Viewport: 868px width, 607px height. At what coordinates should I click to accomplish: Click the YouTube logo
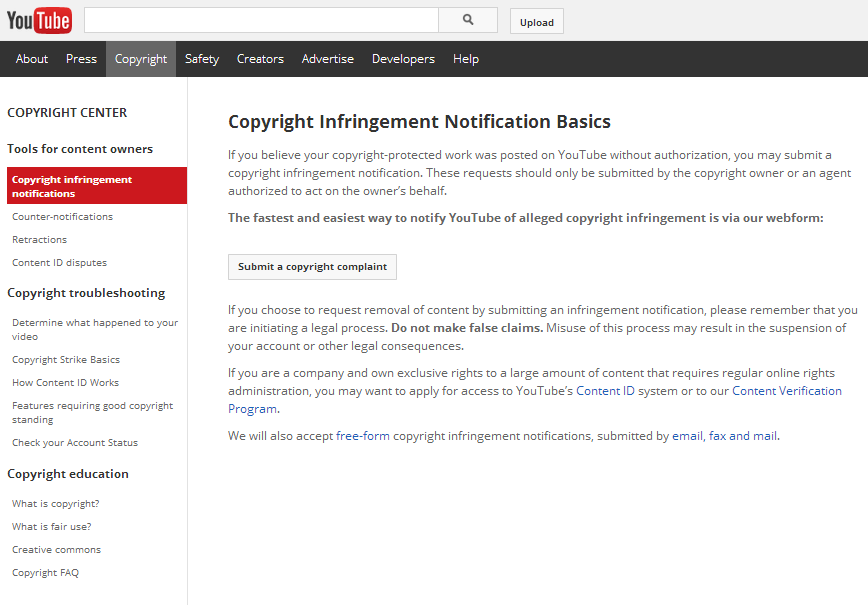click(39, 20)
